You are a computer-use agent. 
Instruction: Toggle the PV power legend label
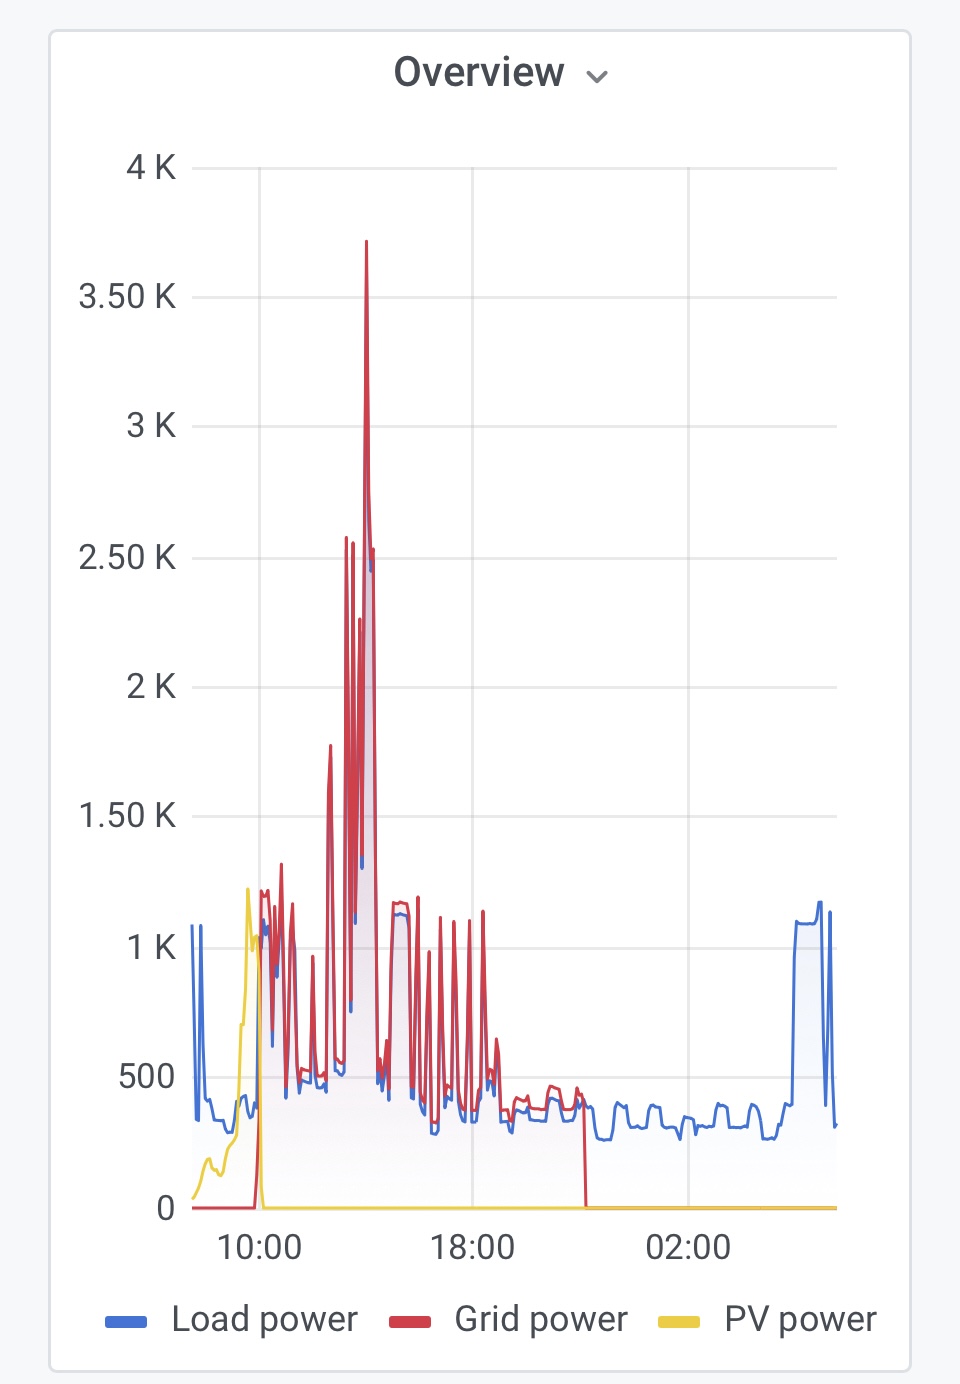800,1319
